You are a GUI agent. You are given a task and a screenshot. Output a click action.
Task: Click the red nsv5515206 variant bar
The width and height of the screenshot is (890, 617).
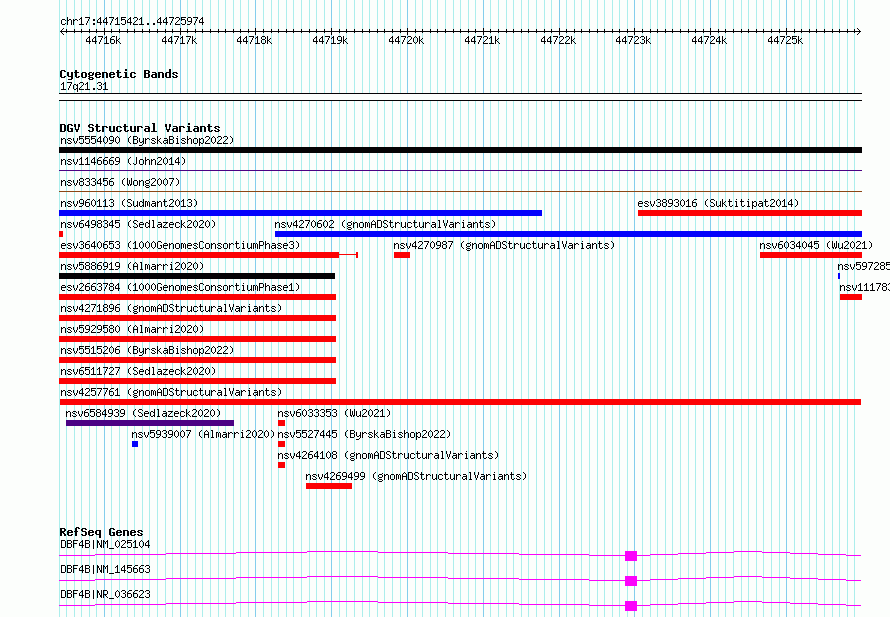coord(198,360)
